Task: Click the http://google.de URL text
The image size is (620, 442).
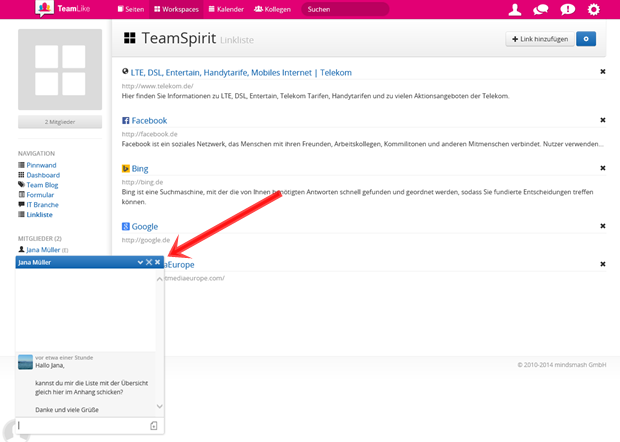Action: coord(146,240)
